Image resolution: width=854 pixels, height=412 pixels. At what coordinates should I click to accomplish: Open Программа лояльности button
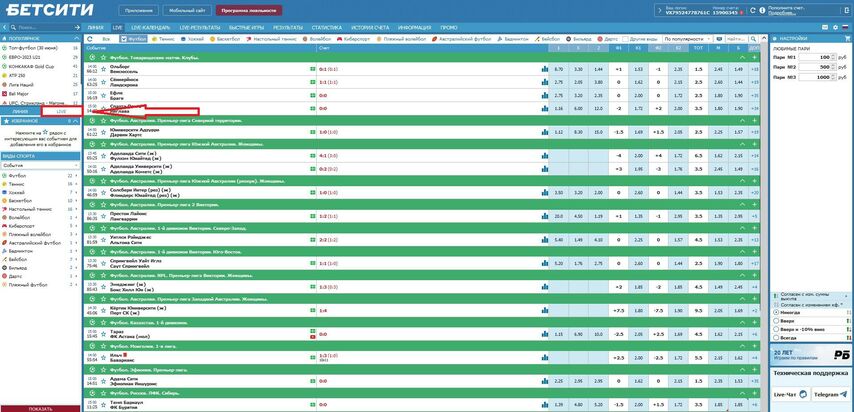click(249, 10)
